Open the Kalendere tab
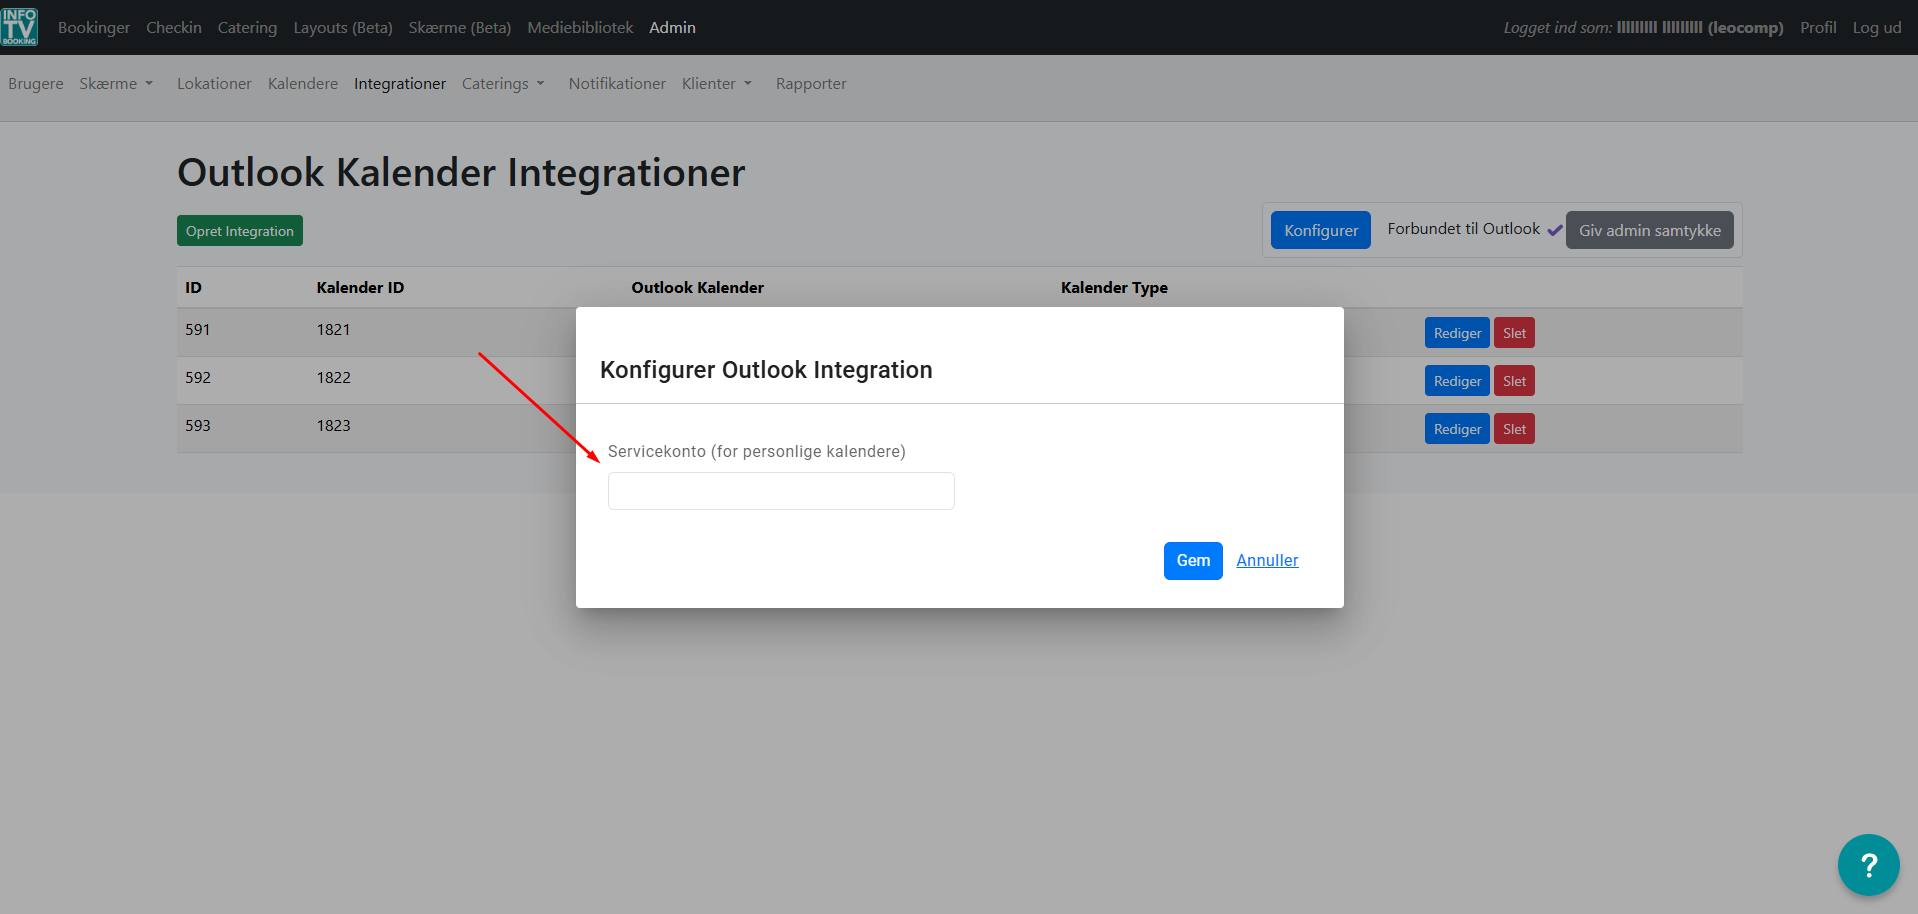Viewport: 1918px width, 914px height. [x=303, y=84]
